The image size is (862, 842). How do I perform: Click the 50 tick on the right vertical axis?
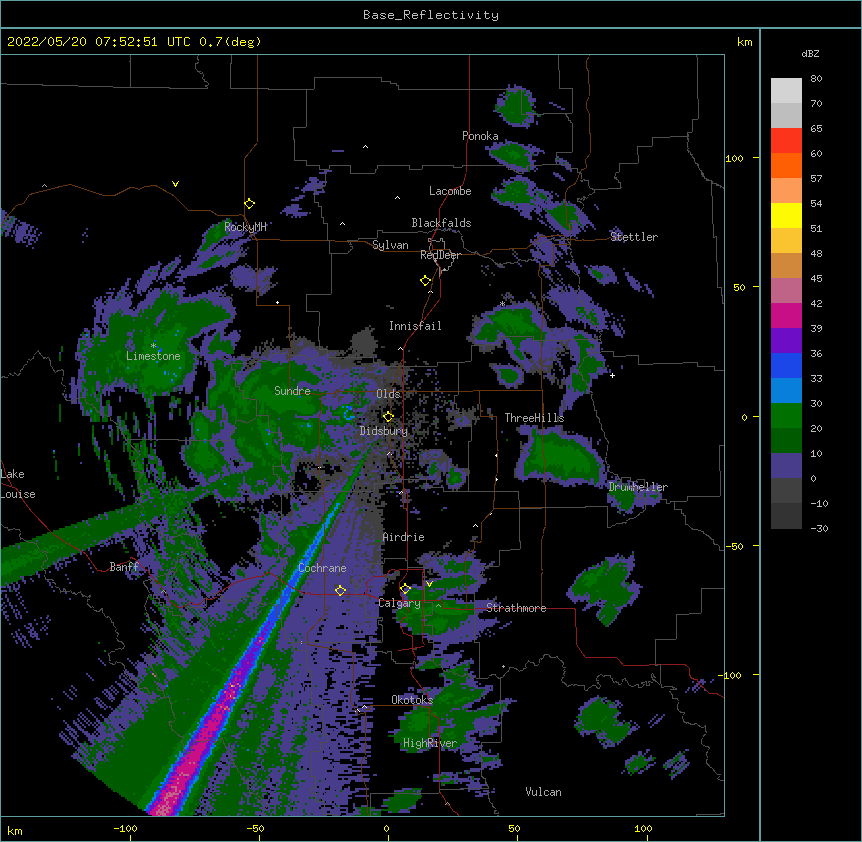point(739,287)
